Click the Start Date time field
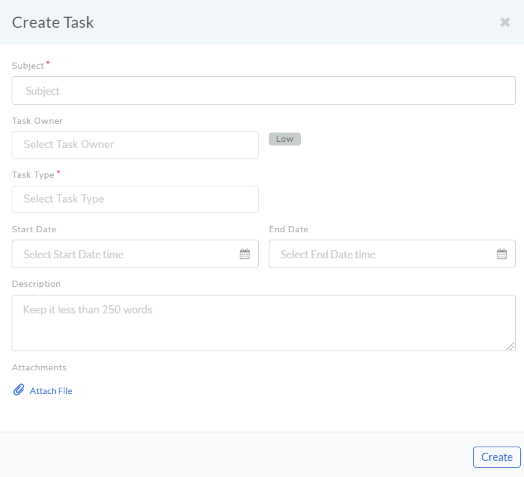Viewport: 524px width, 477px height. click(135, 254)
